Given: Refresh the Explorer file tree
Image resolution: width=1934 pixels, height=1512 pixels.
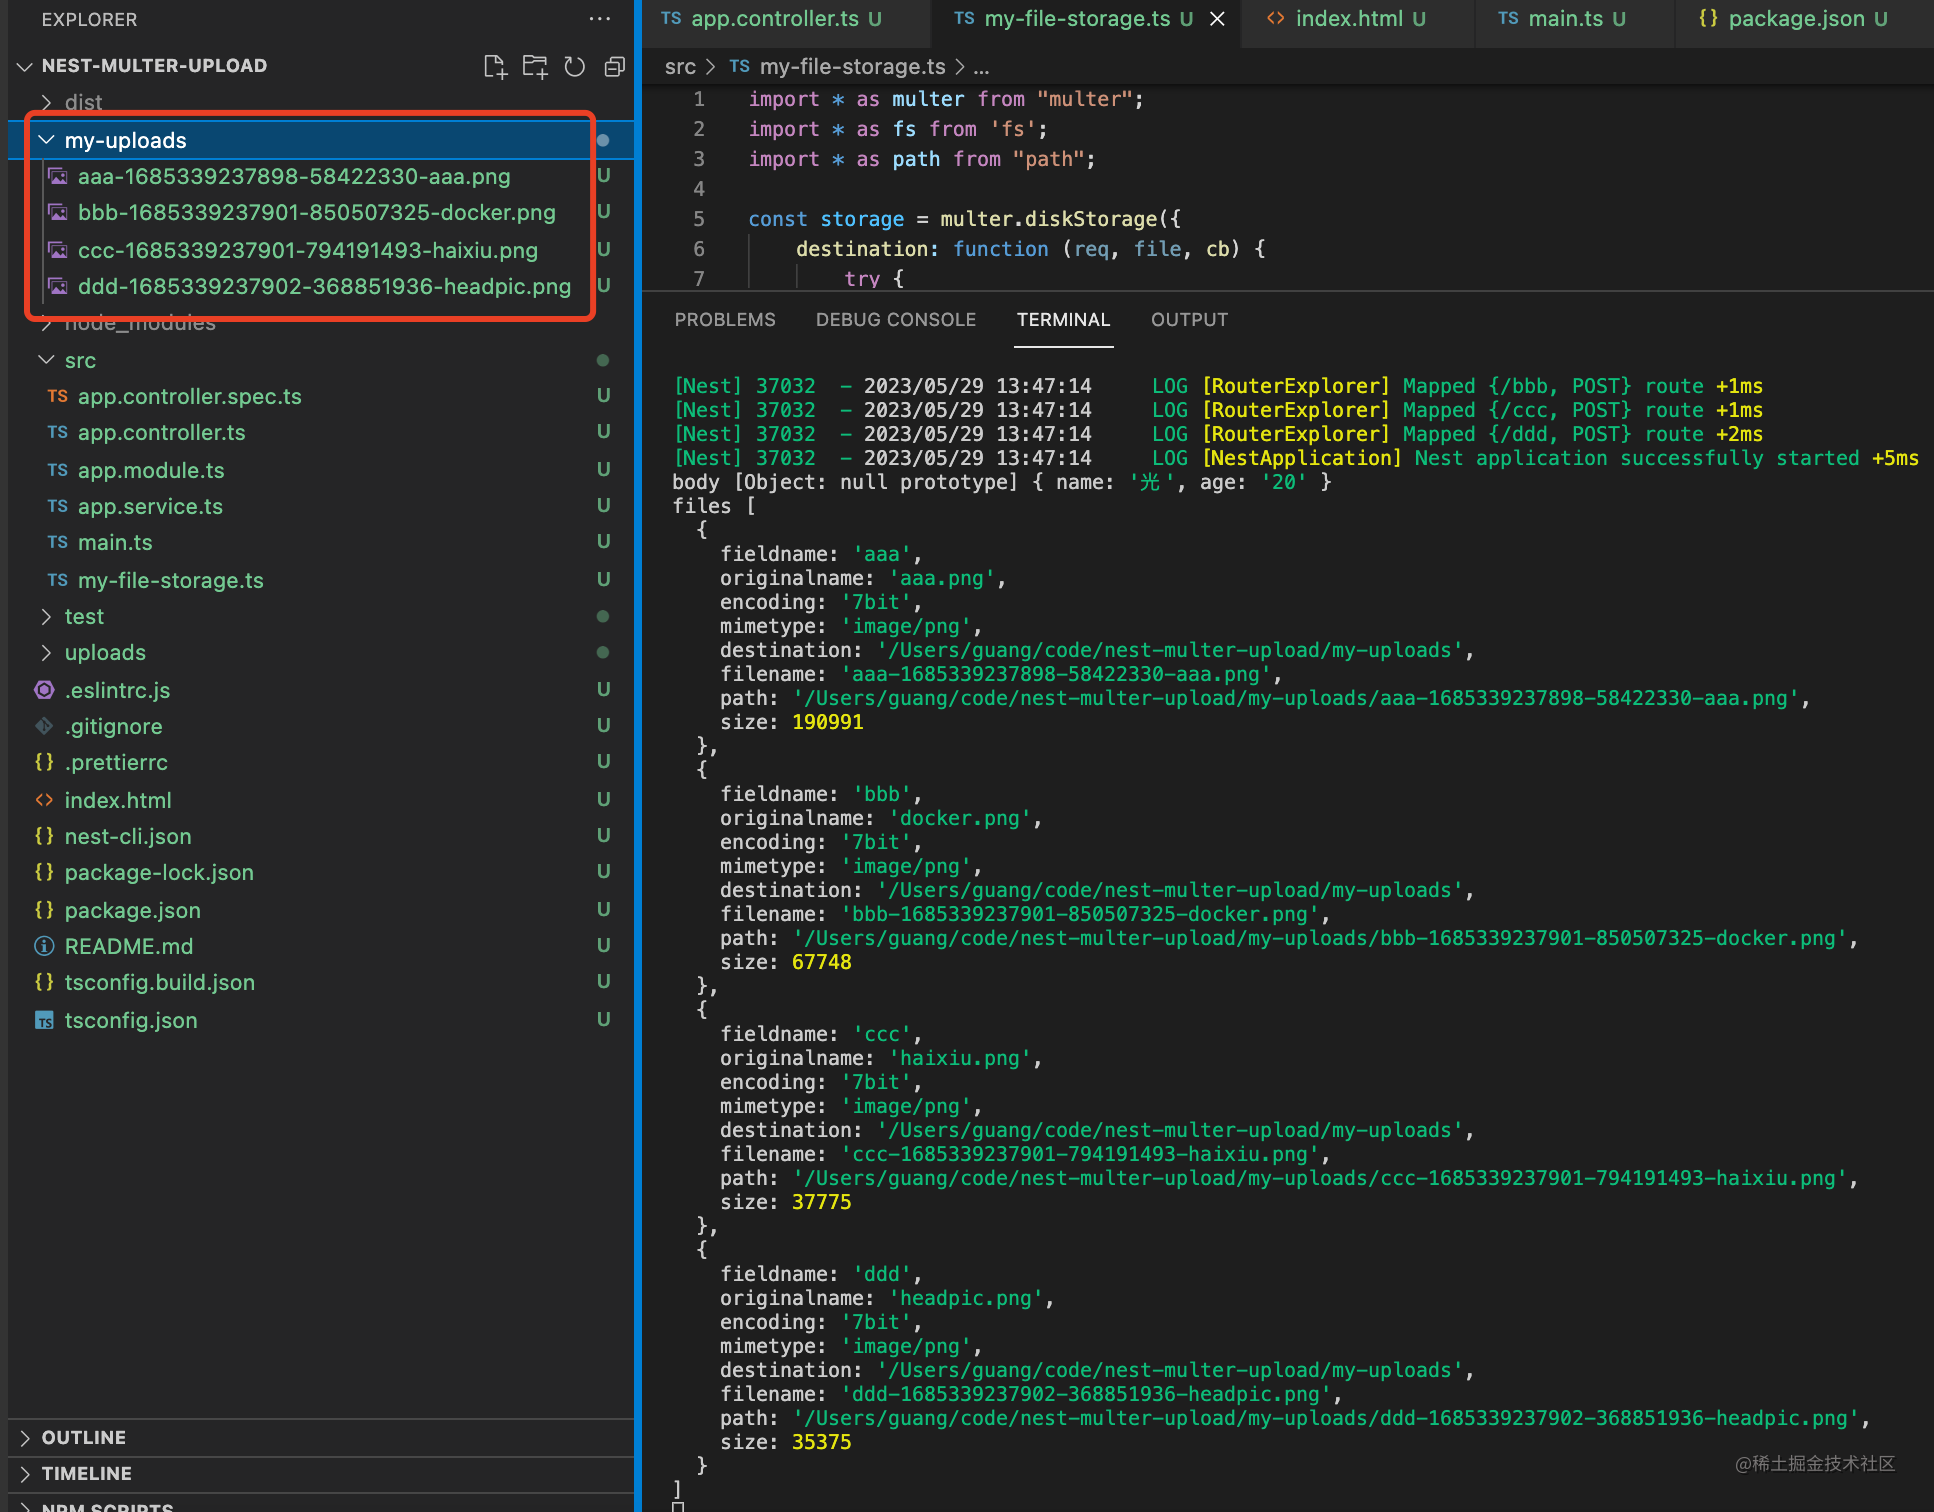Looking at the screenshot, I should pyautogui.click(x=574, y=67).
